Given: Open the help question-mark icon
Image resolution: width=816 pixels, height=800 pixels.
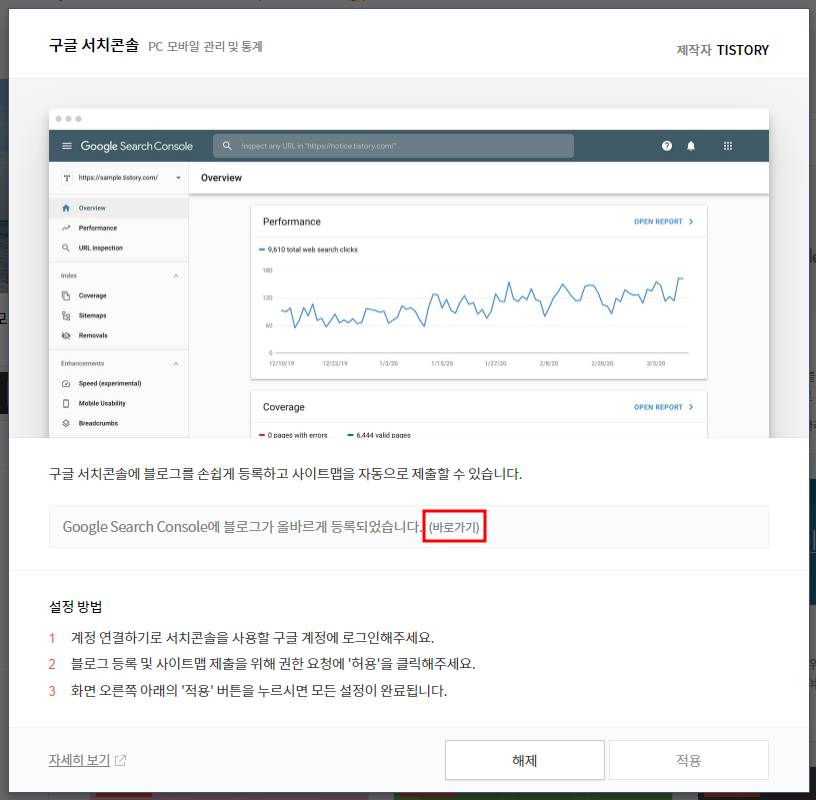Looking at the screenshot, I should [666, 146].
